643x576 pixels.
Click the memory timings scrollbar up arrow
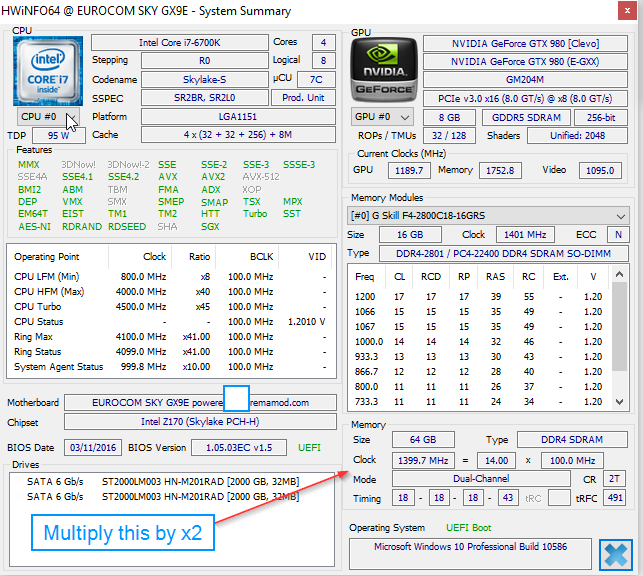tap(620, 274)
